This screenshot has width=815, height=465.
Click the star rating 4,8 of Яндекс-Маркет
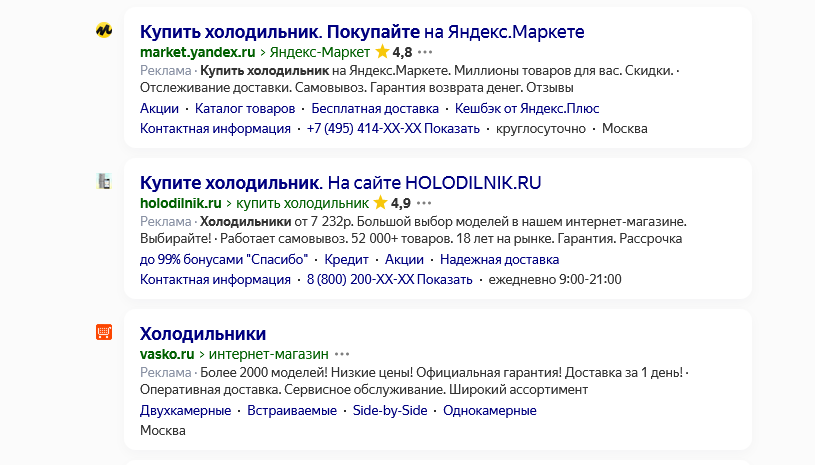pos(393,52)
